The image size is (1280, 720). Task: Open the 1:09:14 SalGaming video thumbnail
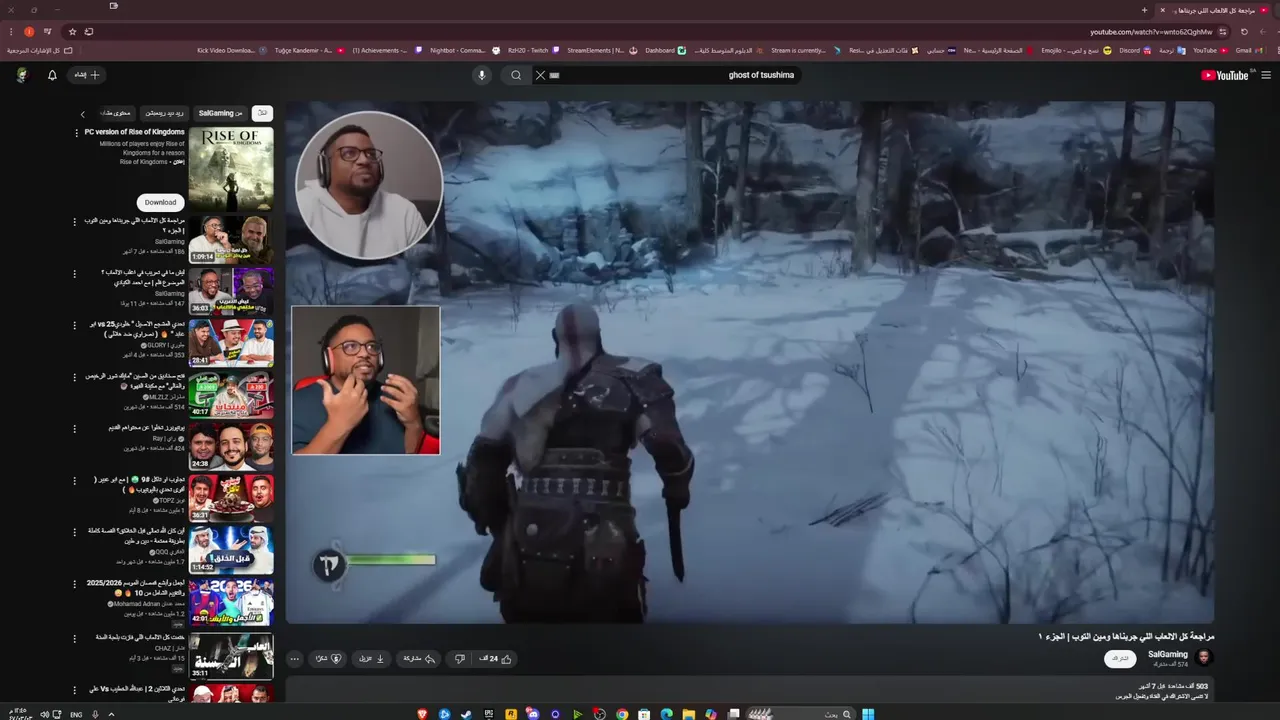(x=231, y=239)
